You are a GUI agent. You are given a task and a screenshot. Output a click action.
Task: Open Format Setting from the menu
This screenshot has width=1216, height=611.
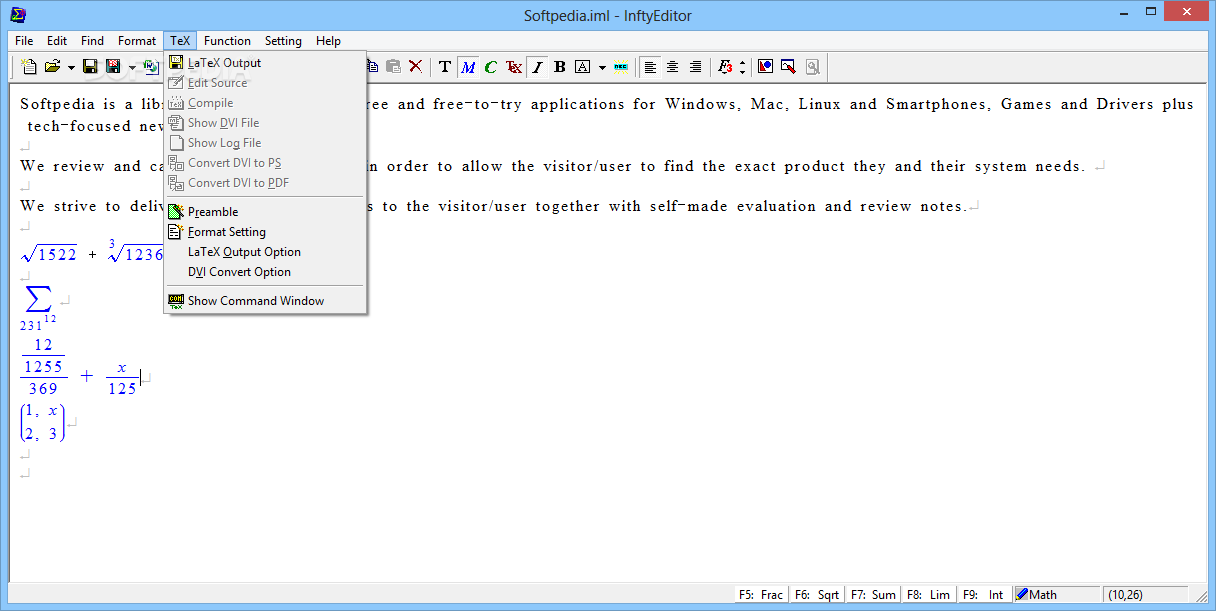click(x=265, y=232)
